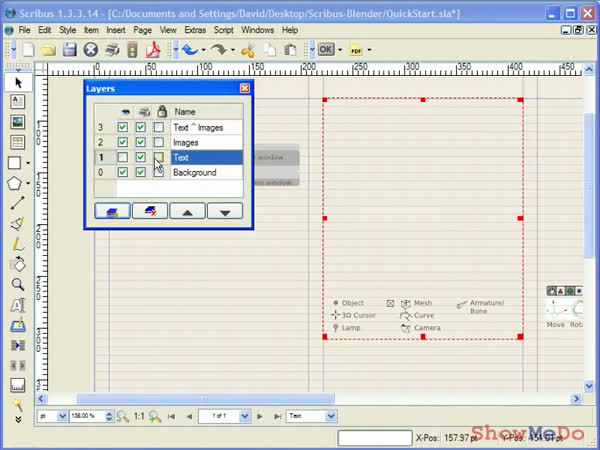This screenshot has height=450, width=600.
Task: Open the Edit menu
Action: point(45,30)
